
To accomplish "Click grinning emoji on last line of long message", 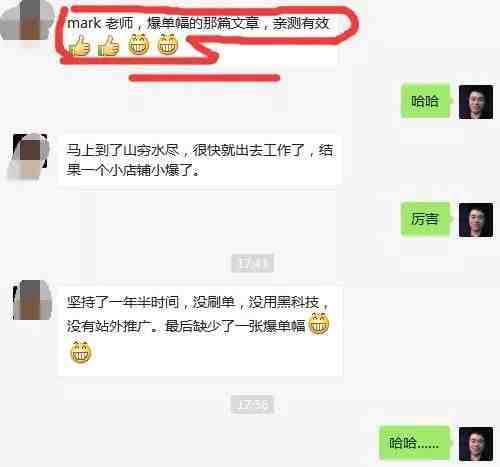I will [81, 352].
